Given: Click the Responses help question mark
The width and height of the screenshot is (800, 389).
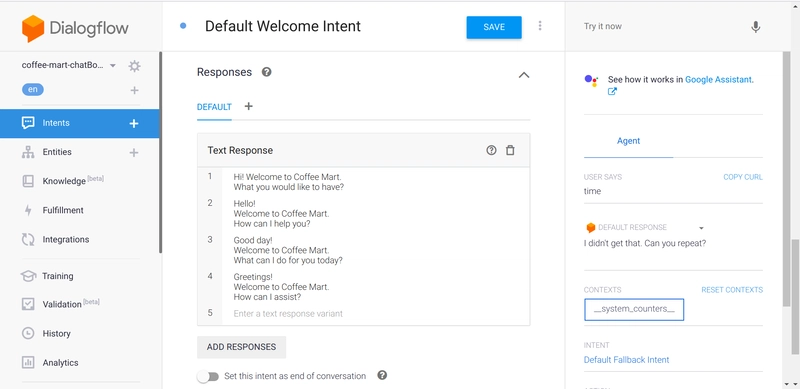Looking at the screenshot, I should [266, 72].
